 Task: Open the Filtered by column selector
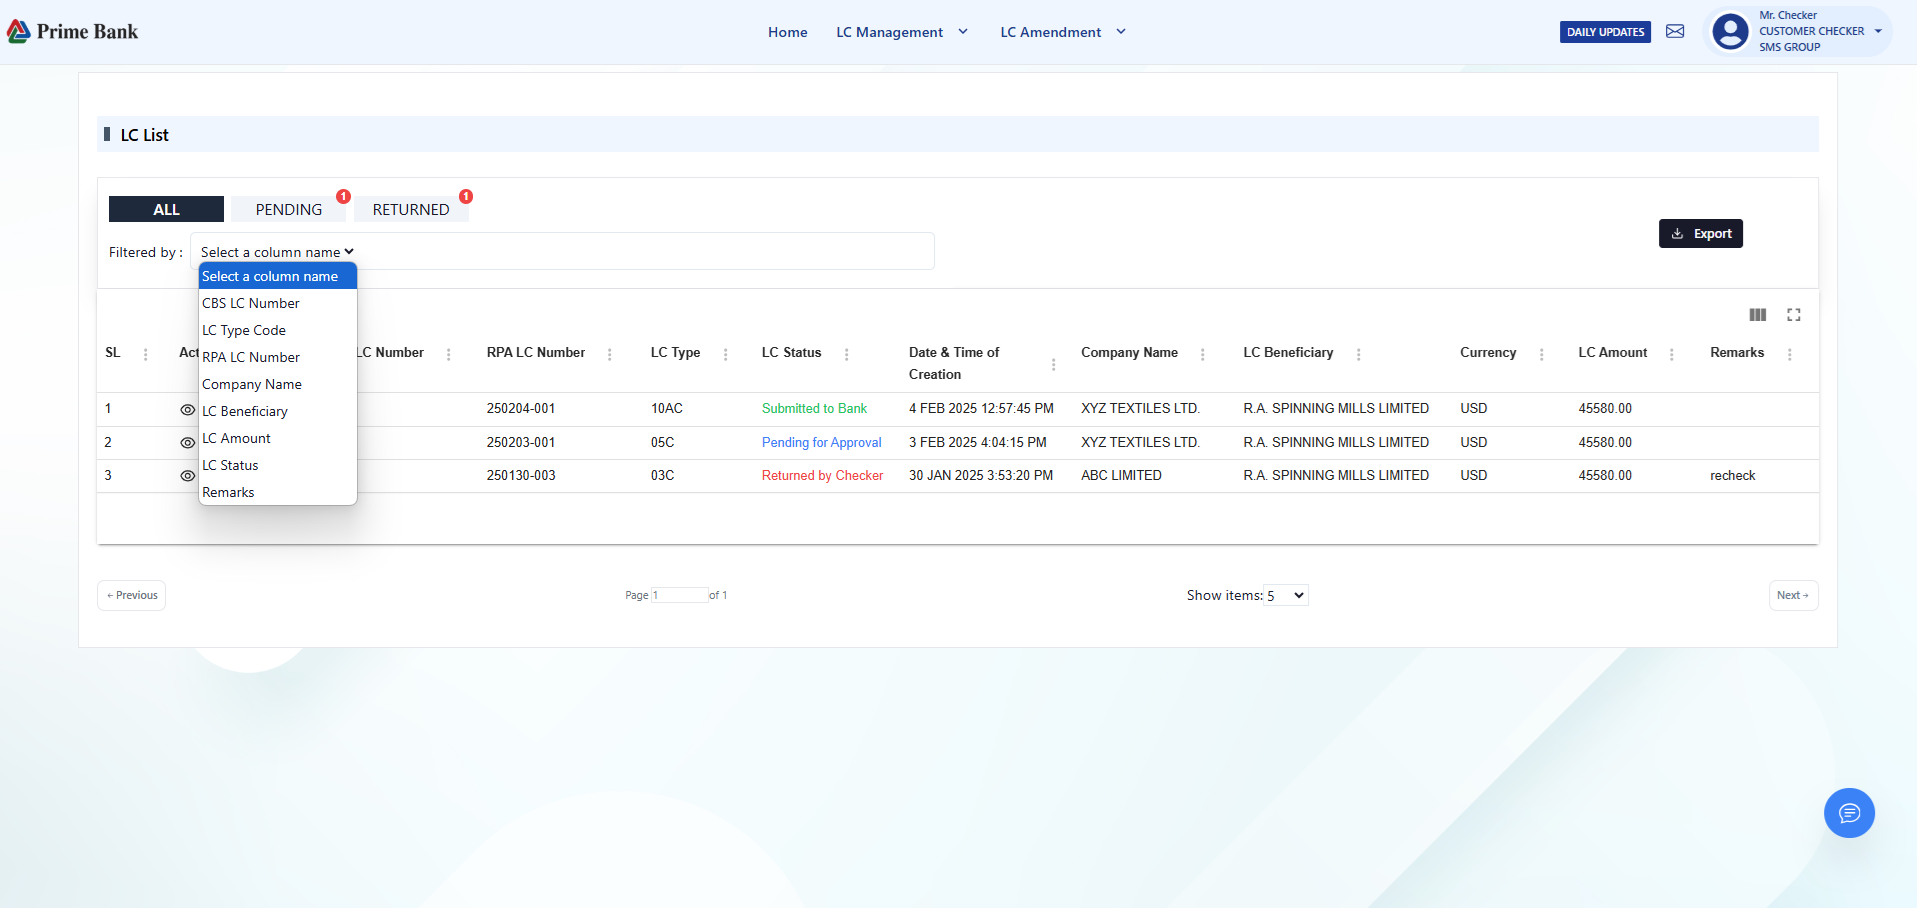point(277,252)
